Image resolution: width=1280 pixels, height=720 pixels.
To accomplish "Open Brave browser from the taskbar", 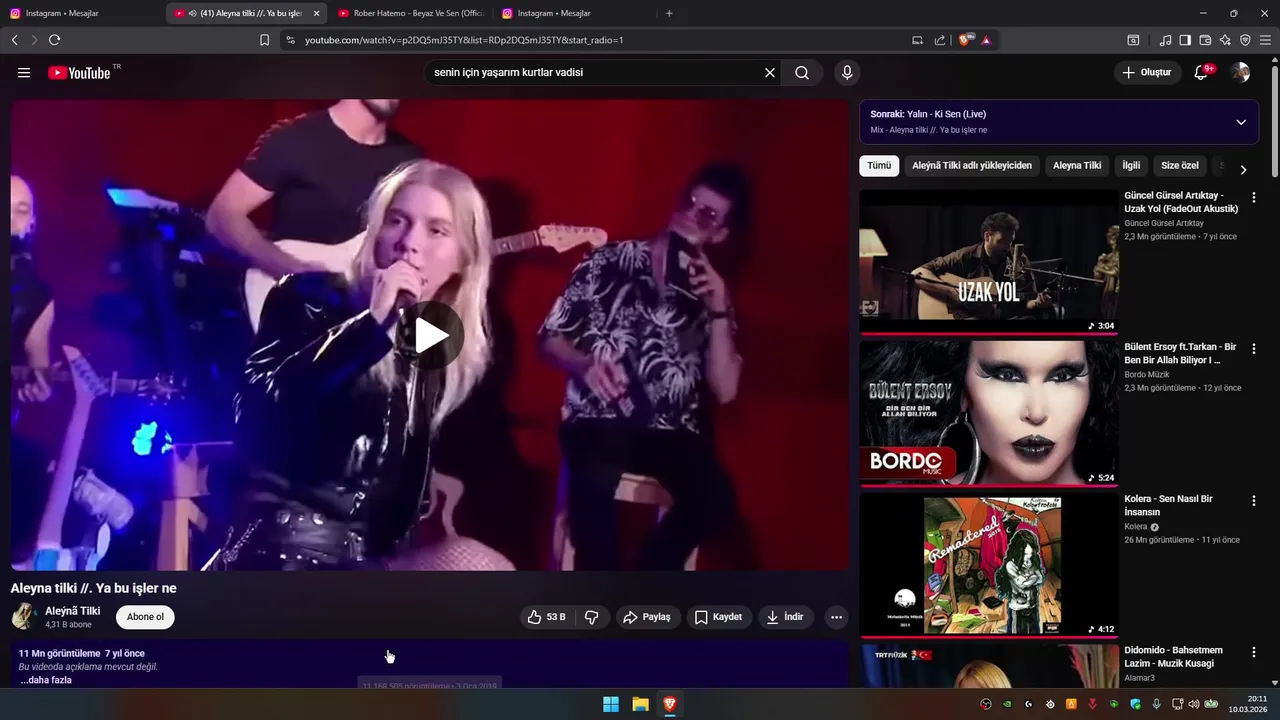I will coord(670,704).
